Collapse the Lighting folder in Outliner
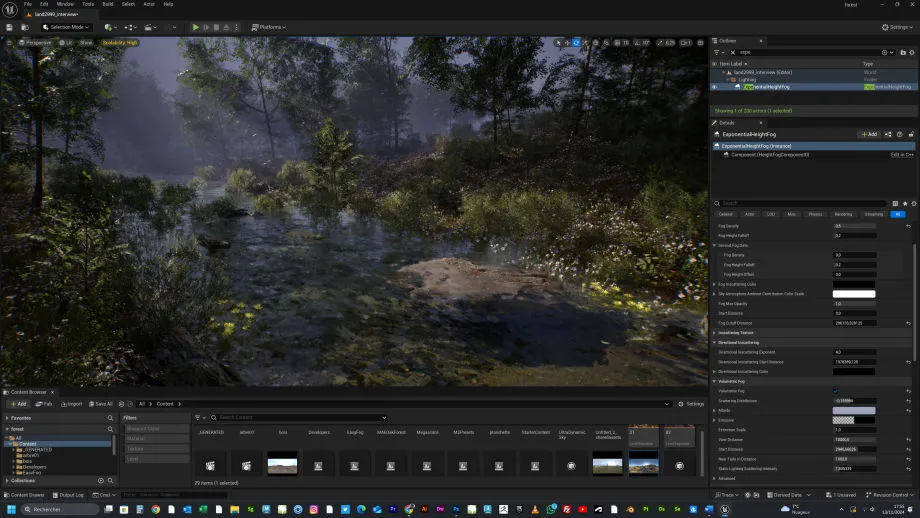This screenshot has height=518, width=920. (x=728, y=79)
